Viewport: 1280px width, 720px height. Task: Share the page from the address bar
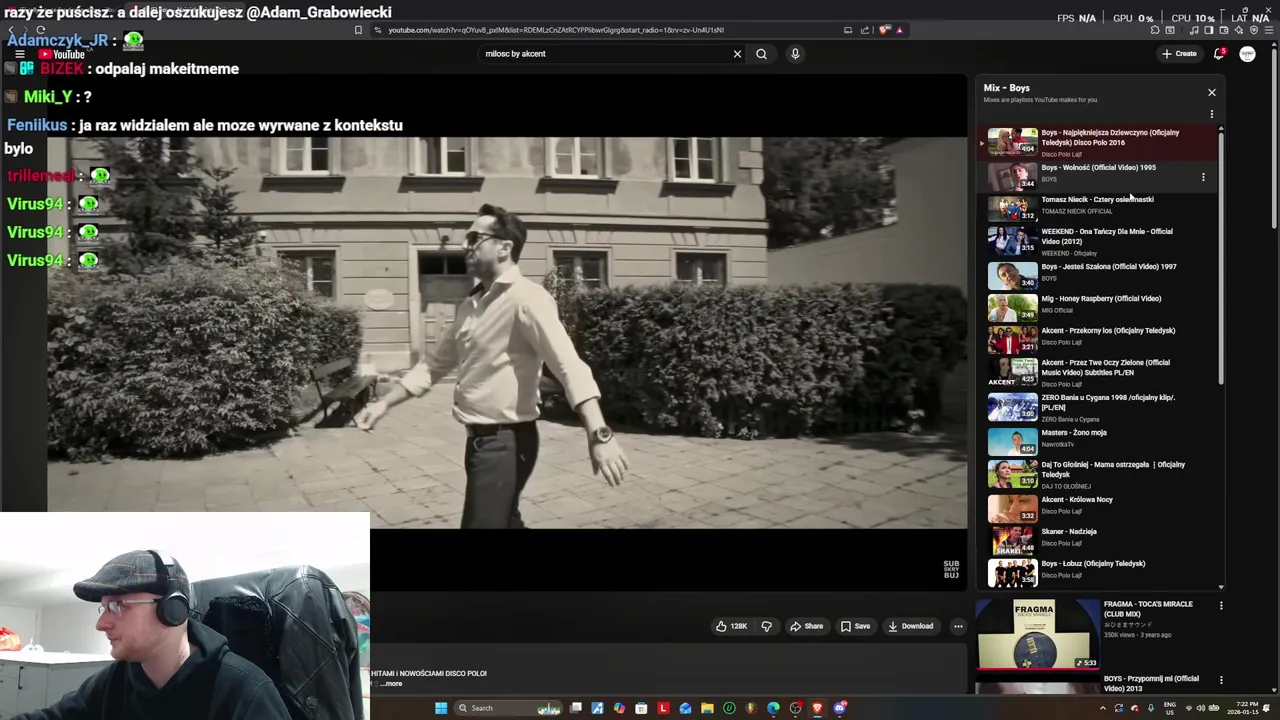[x=865, y=30]
